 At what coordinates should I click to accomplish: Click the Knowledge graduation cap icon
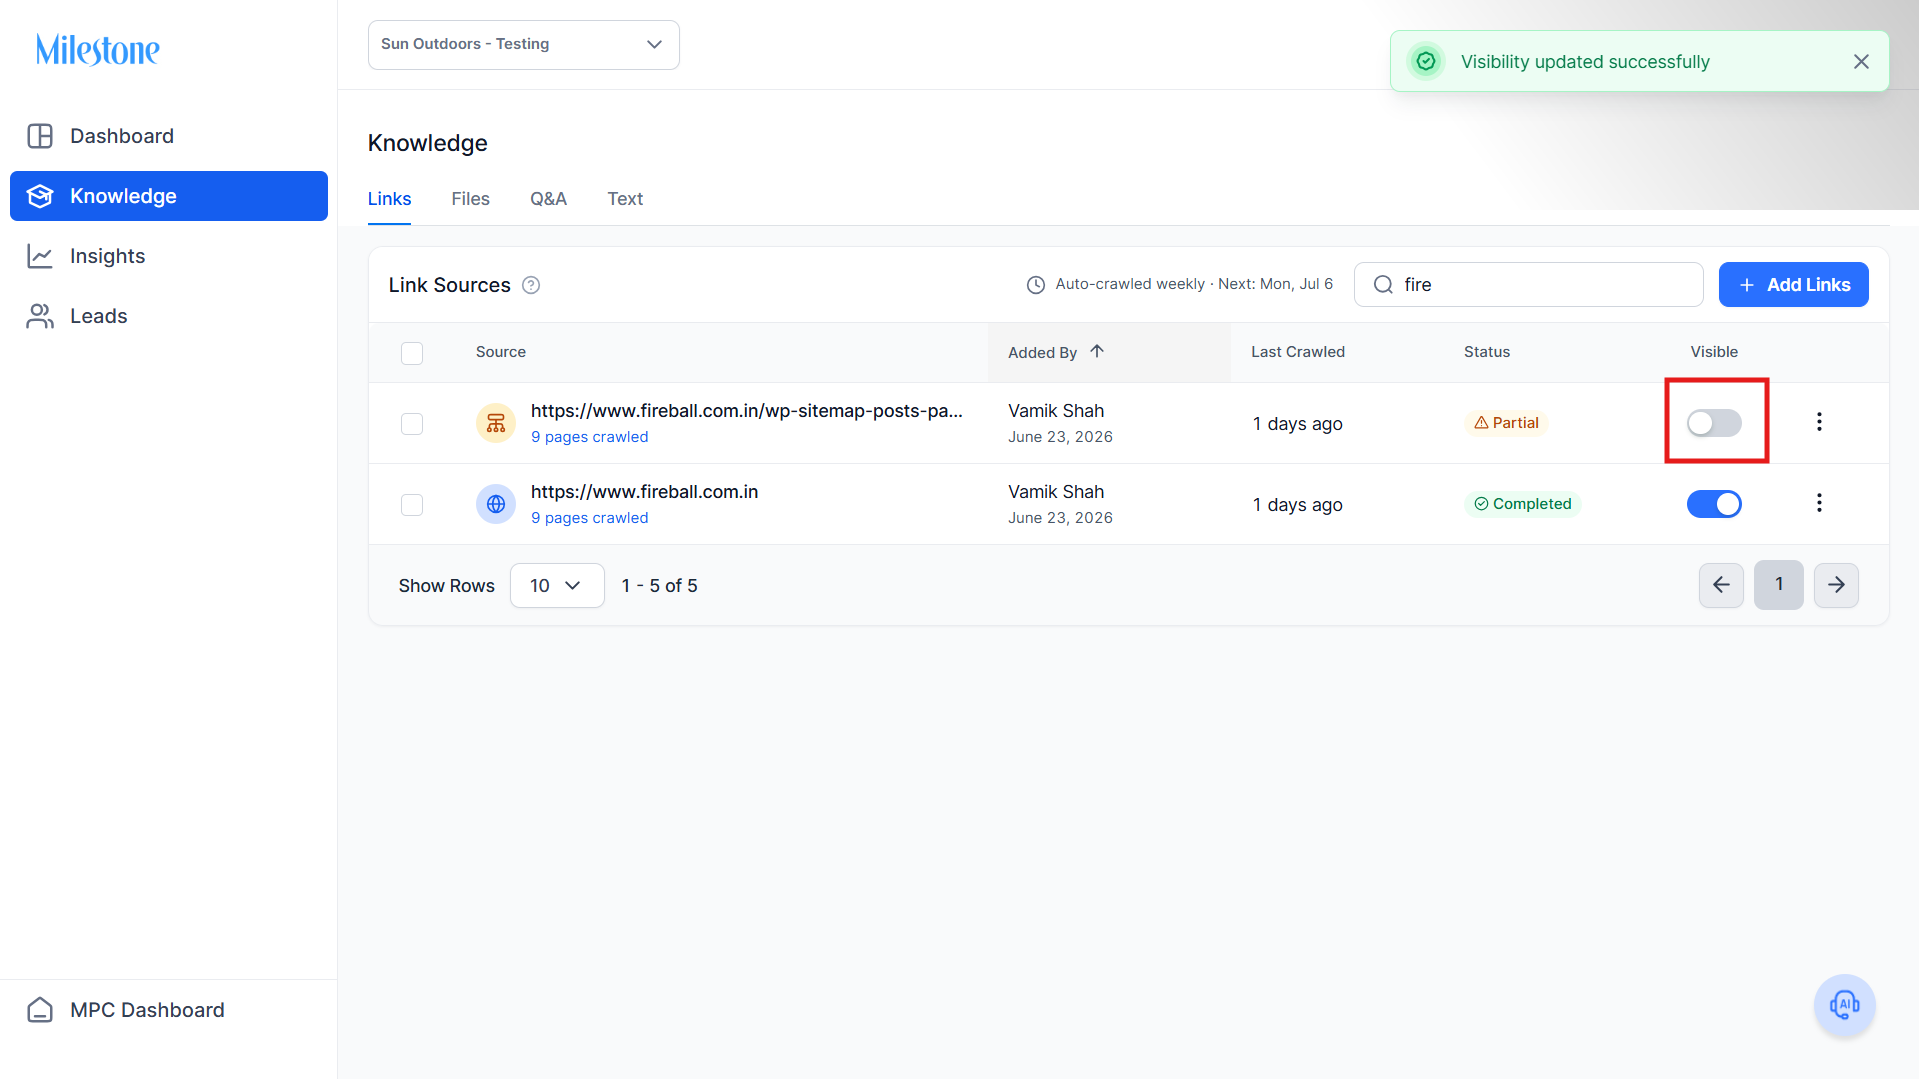point(40,196)
